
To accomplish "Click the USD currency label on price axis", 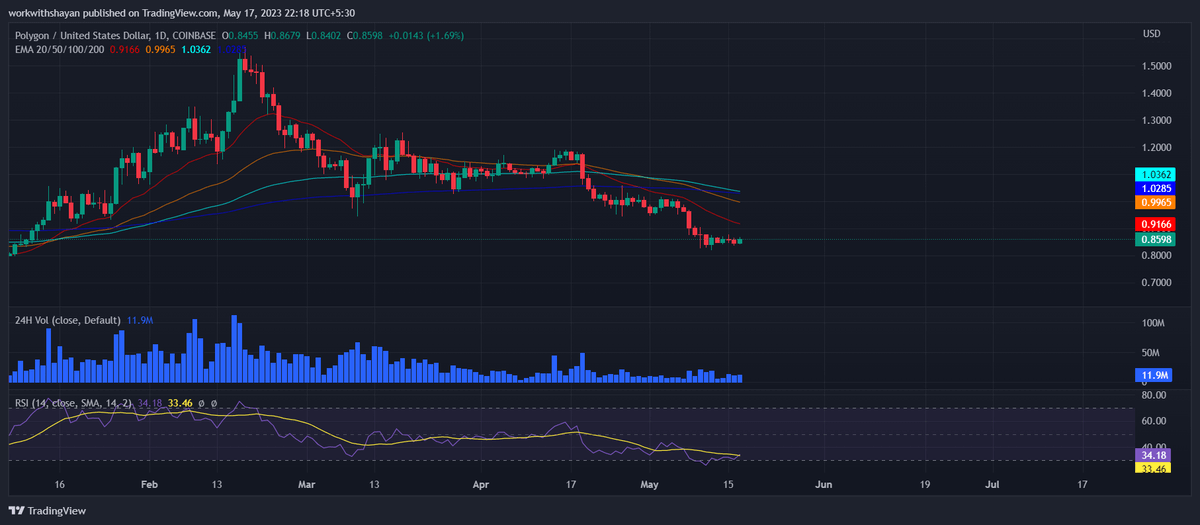I will [x=1152, y=34].
